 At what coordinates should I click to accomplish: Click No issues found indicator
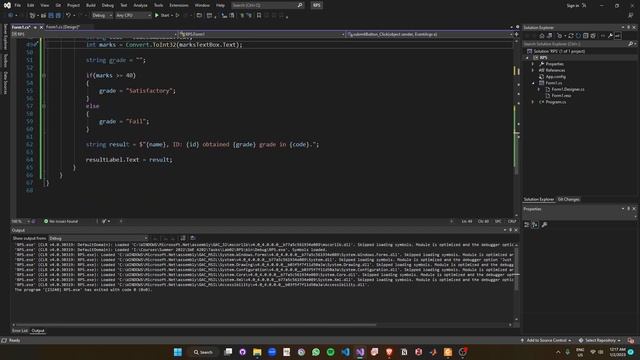click(x=61, y=221)
